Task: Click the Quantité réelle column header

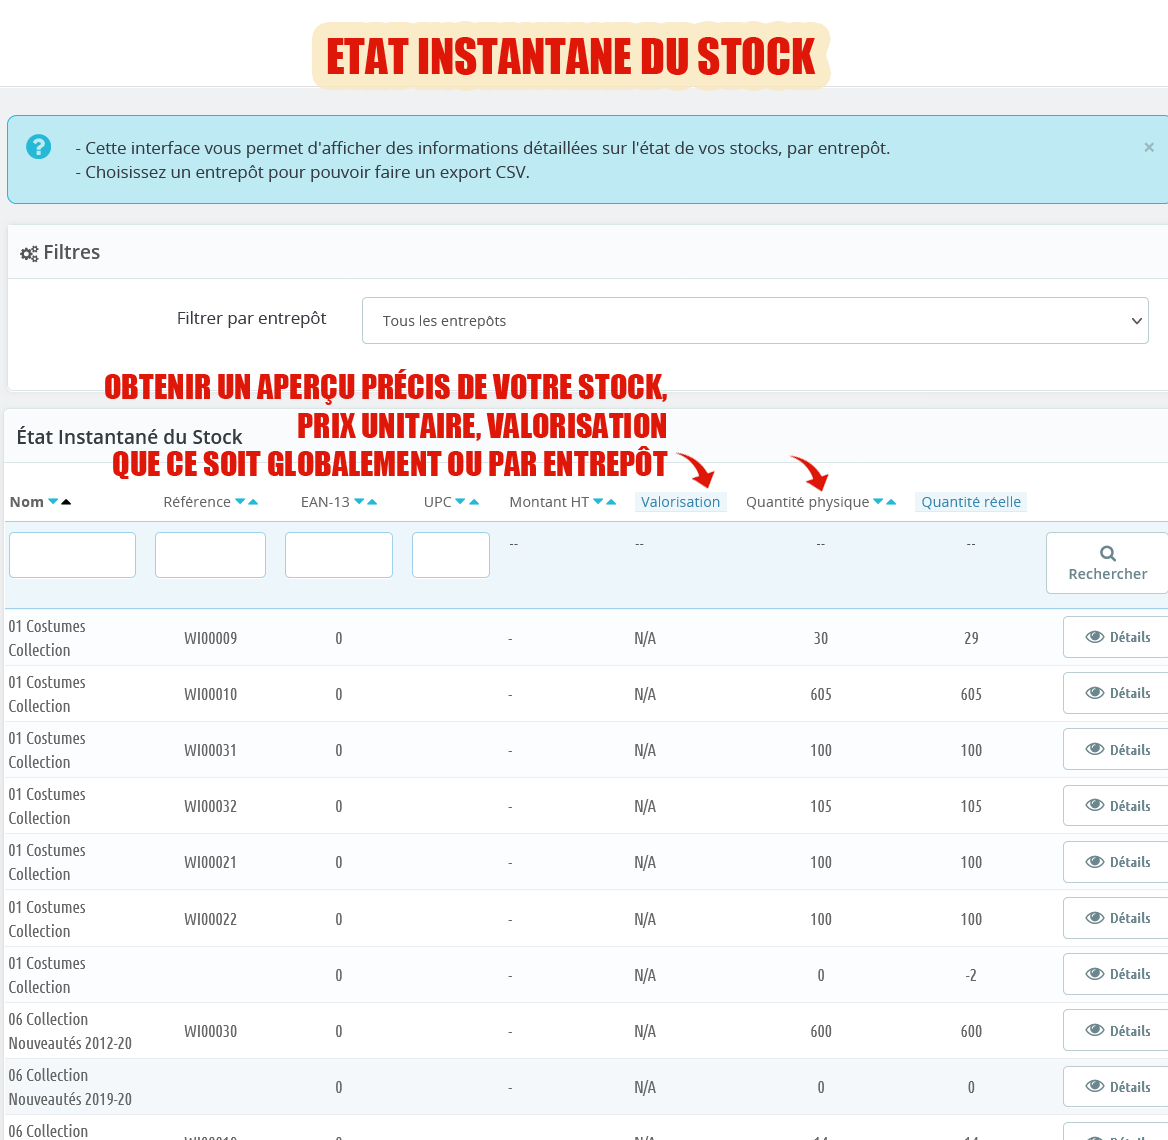Action: click(x=970, y=502)
